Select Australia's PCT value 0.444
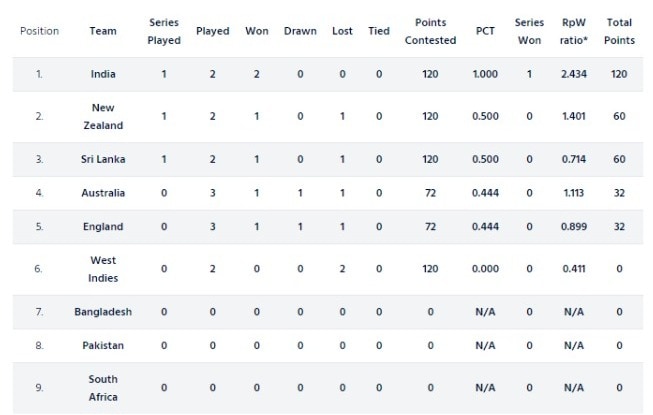 coord(485,193)
